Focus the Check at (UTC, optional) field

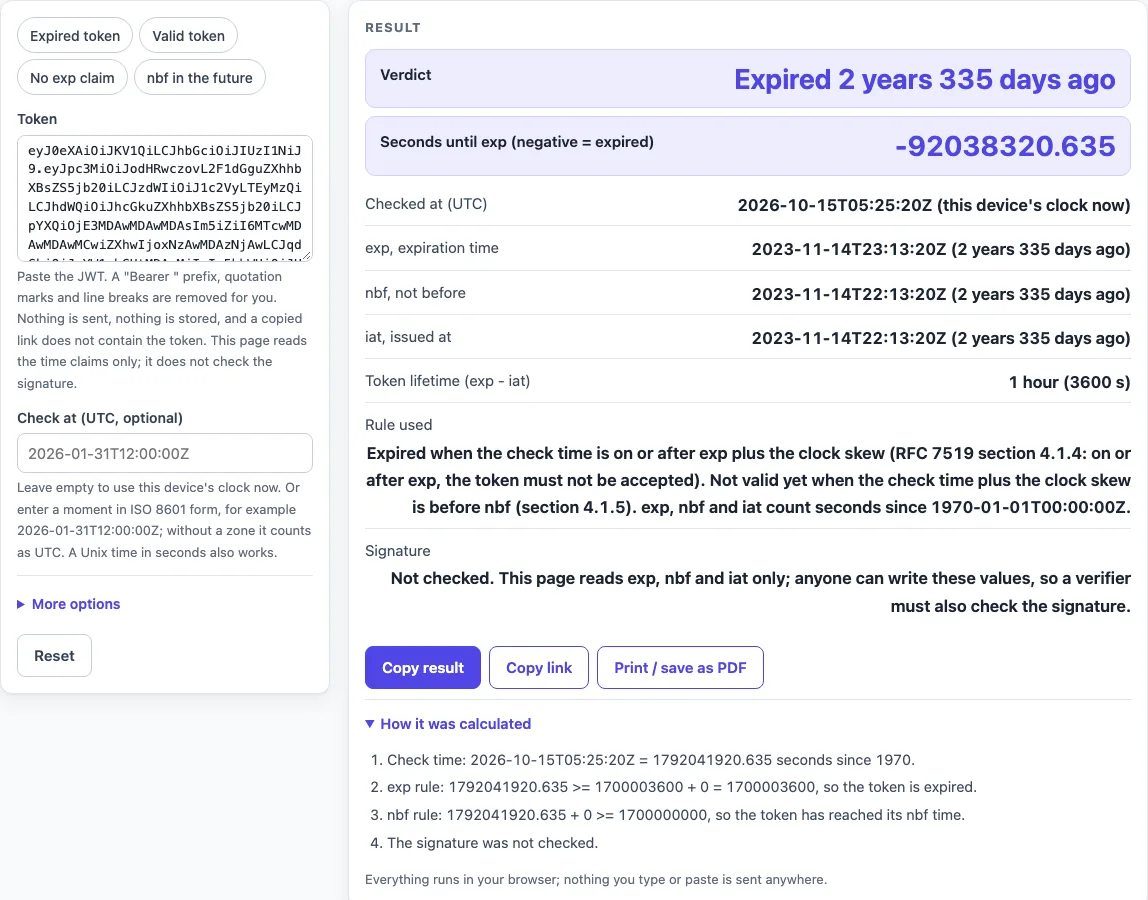point(165,453)
